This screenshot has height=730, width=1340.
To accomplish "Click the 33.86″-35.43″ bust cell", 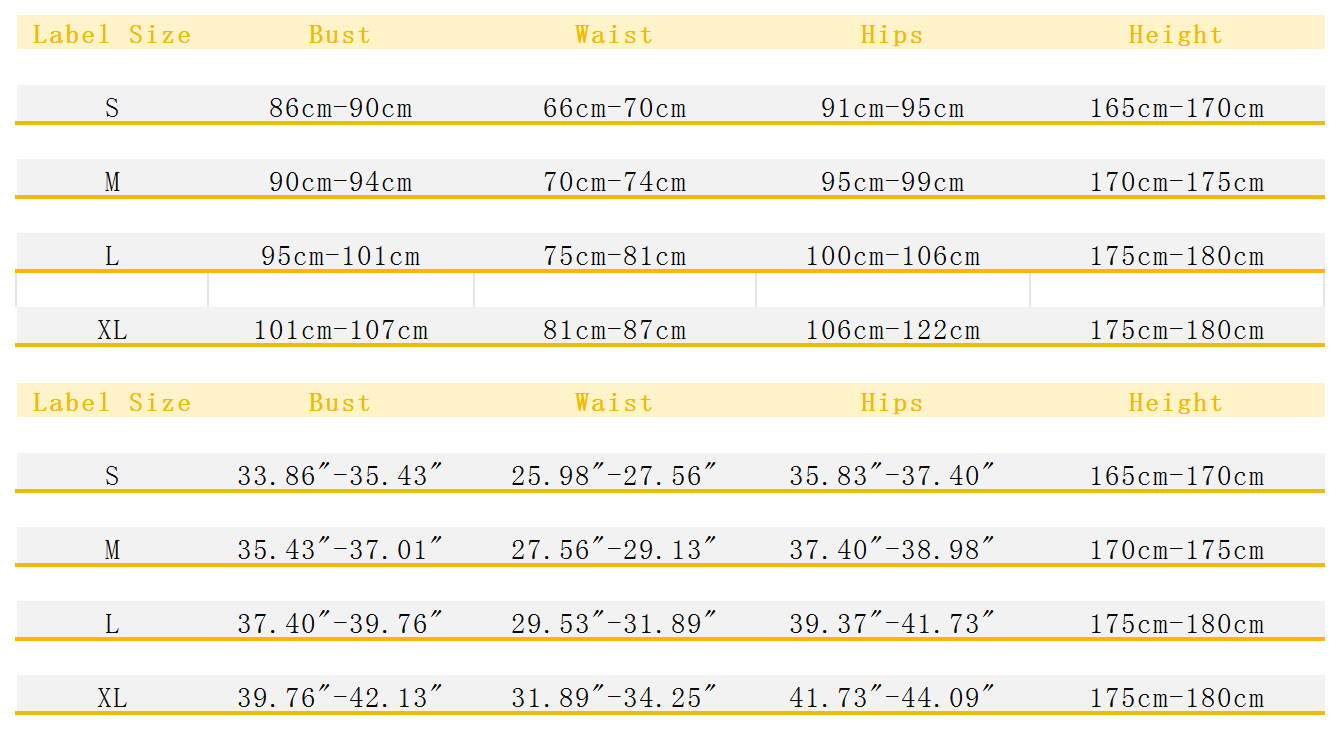I will pos(340,476).
